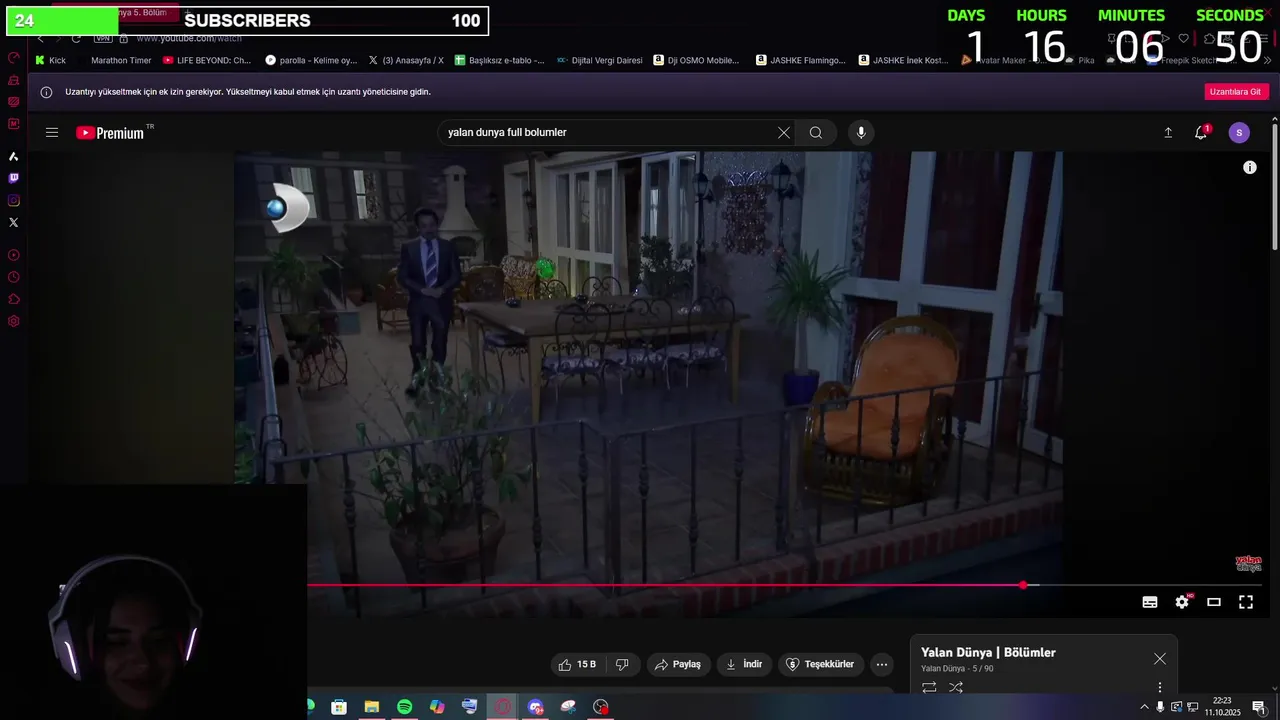Reload page with refresh button
The image size is (1280, 720).
coord(76,38)
